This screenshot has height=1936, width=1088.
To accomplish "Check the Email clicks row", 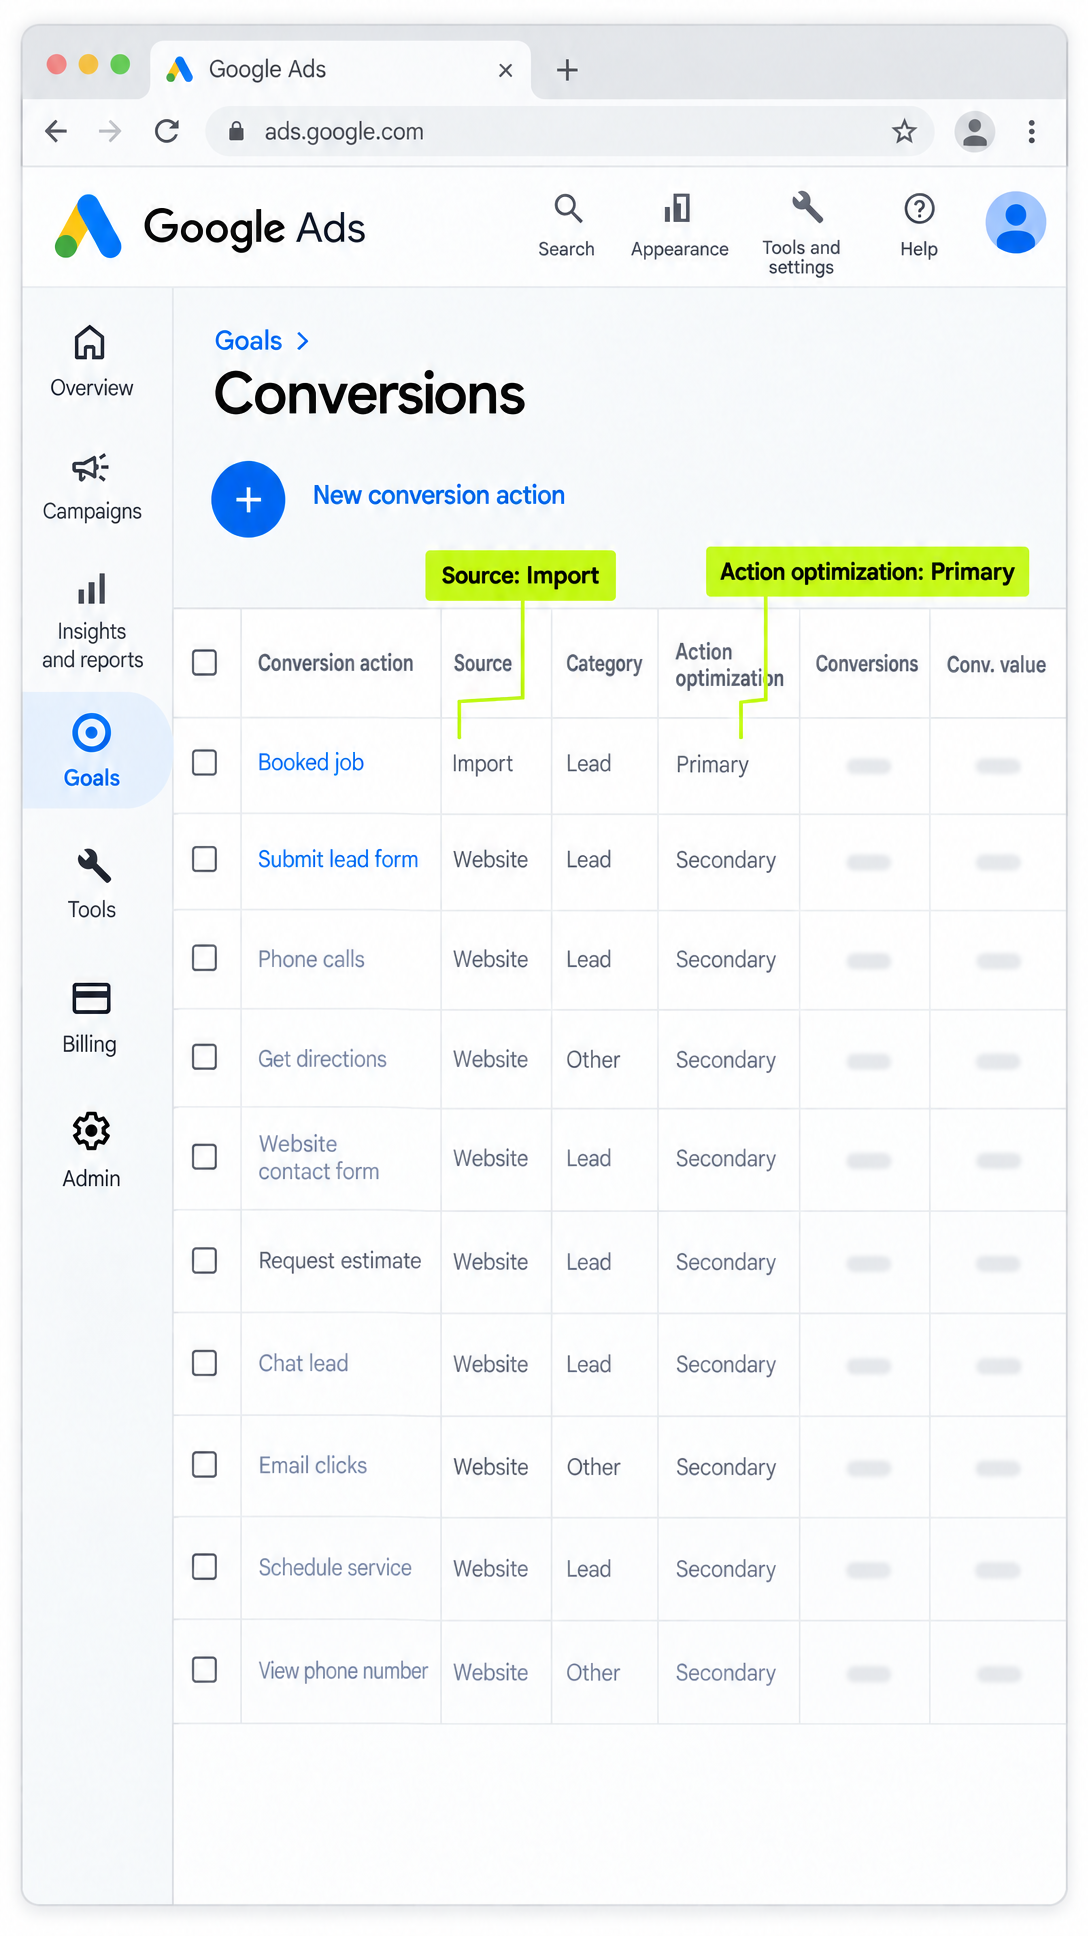I will click(205, 1465).
